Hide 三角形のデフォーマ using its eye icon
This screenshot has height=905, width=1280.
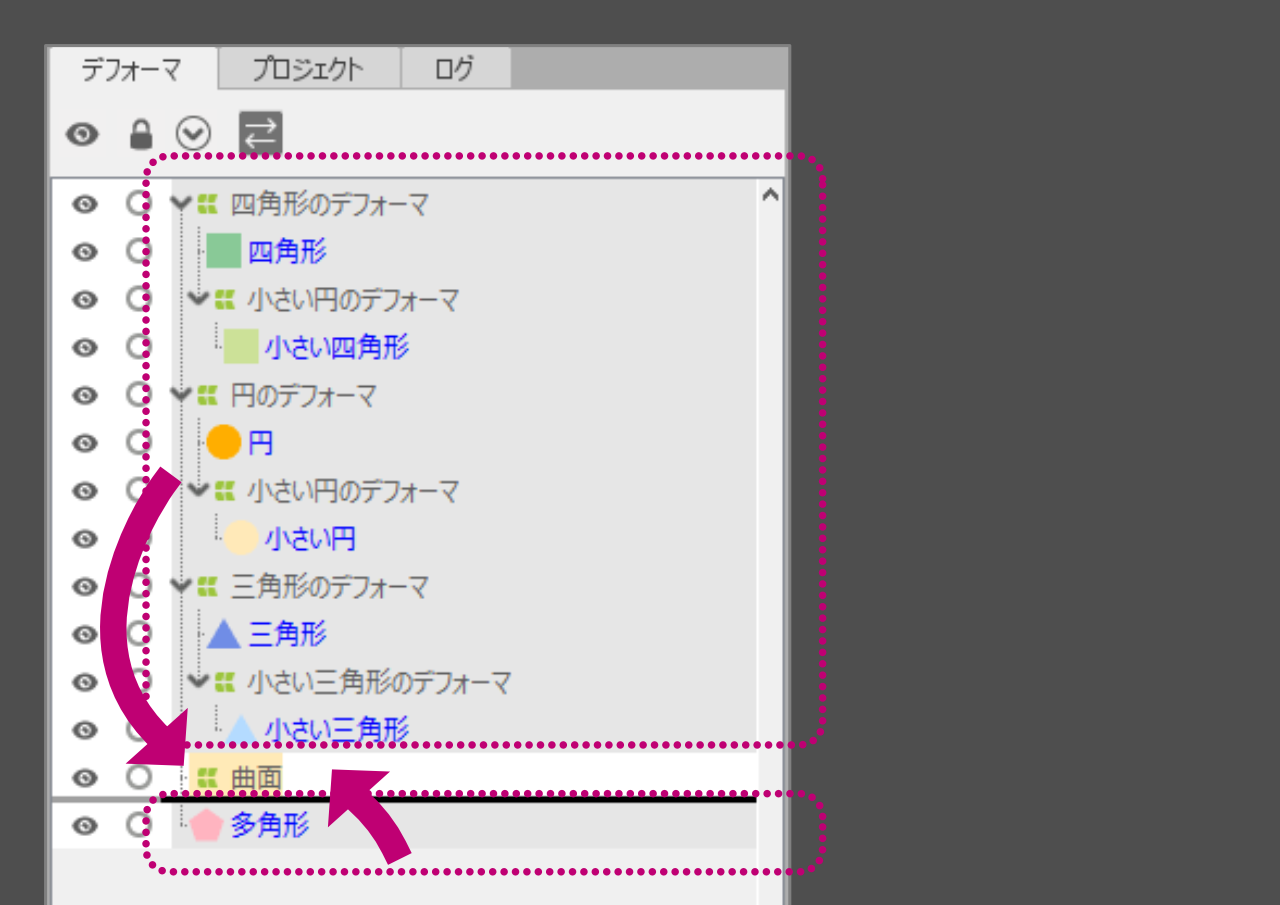(85, 586)
